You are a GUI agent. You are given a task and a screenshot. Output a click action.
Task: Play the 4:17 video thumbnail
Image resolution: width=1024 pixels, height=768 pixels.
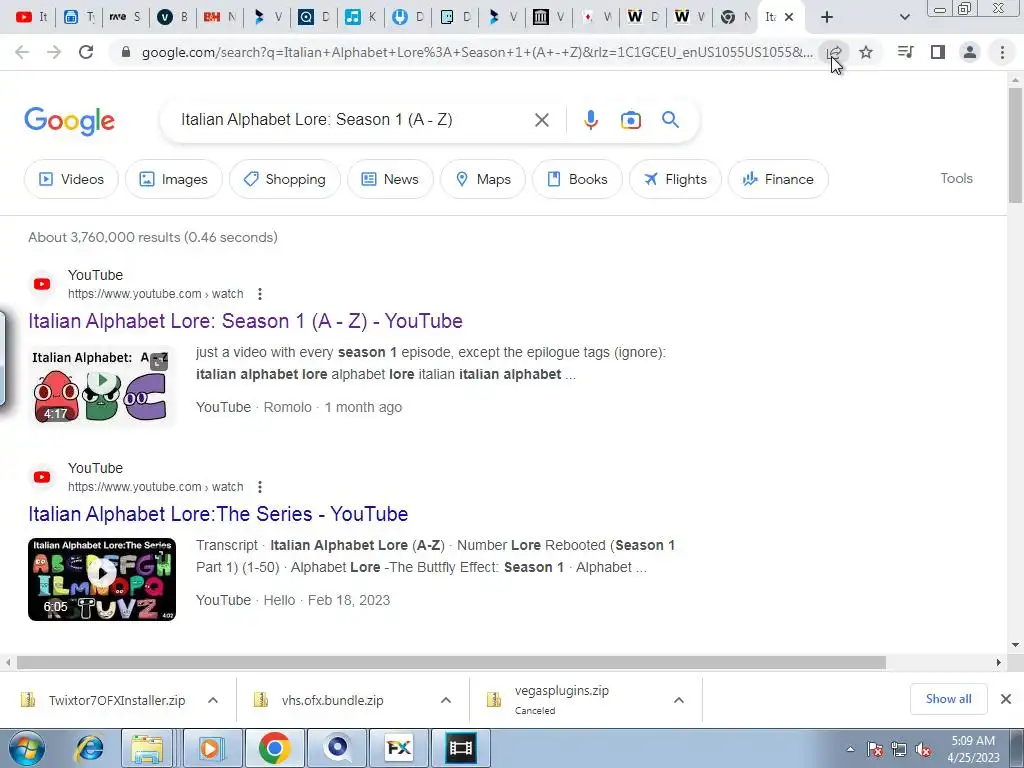[102, 386]
